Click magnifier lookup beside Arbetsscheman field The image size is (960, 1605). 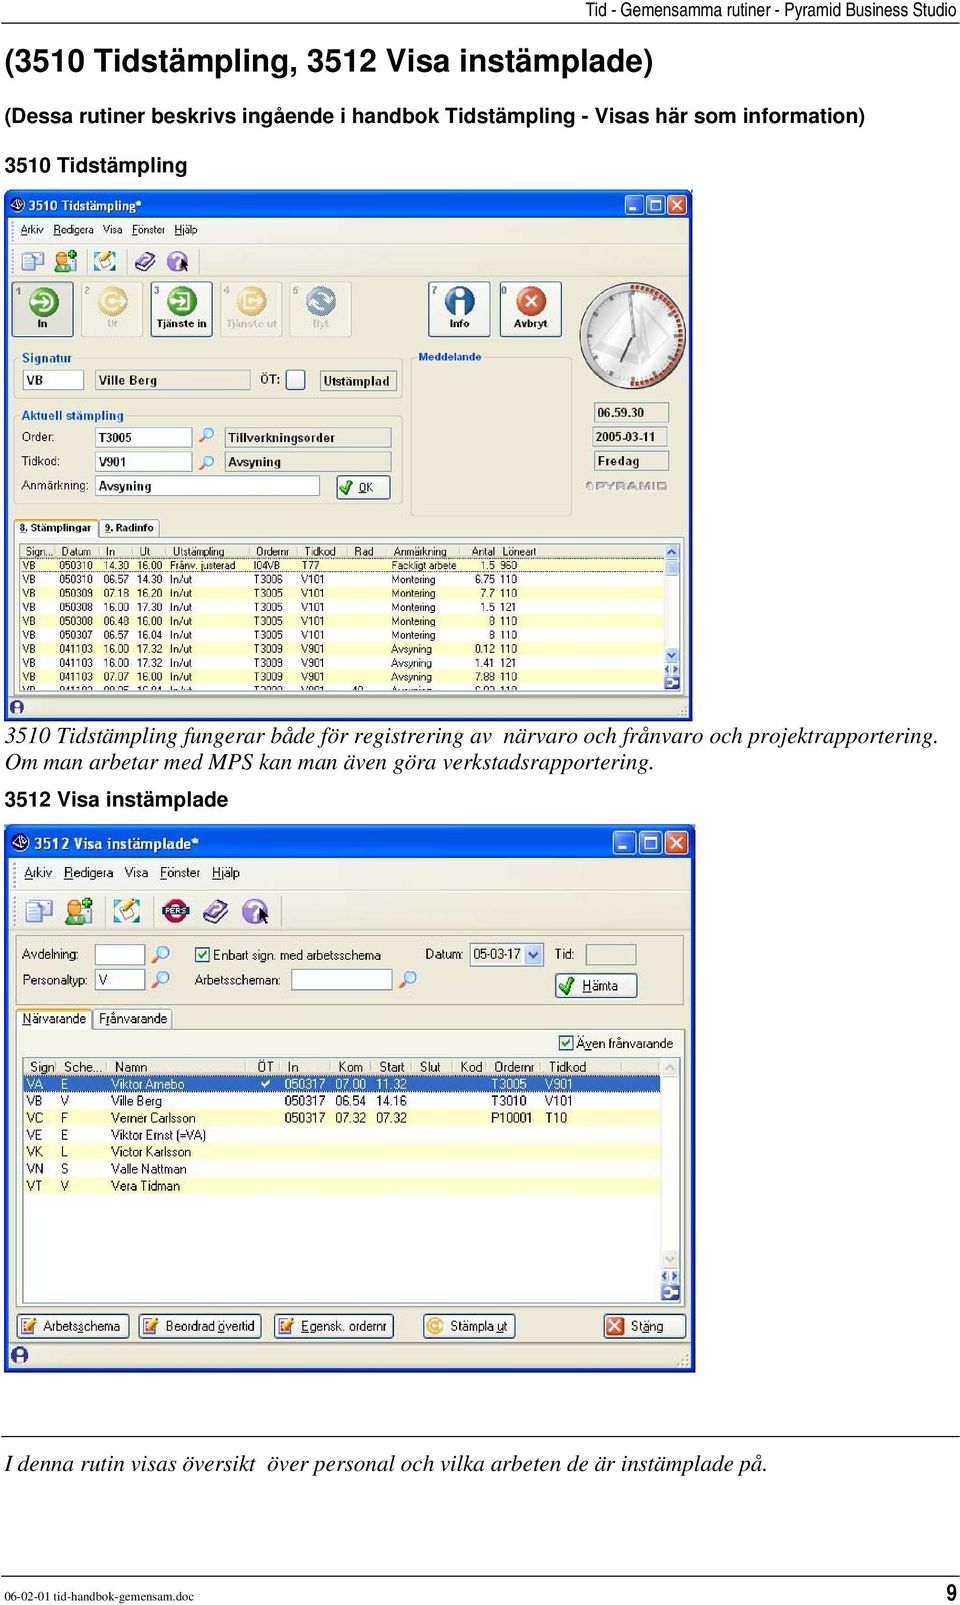point(407,979)
